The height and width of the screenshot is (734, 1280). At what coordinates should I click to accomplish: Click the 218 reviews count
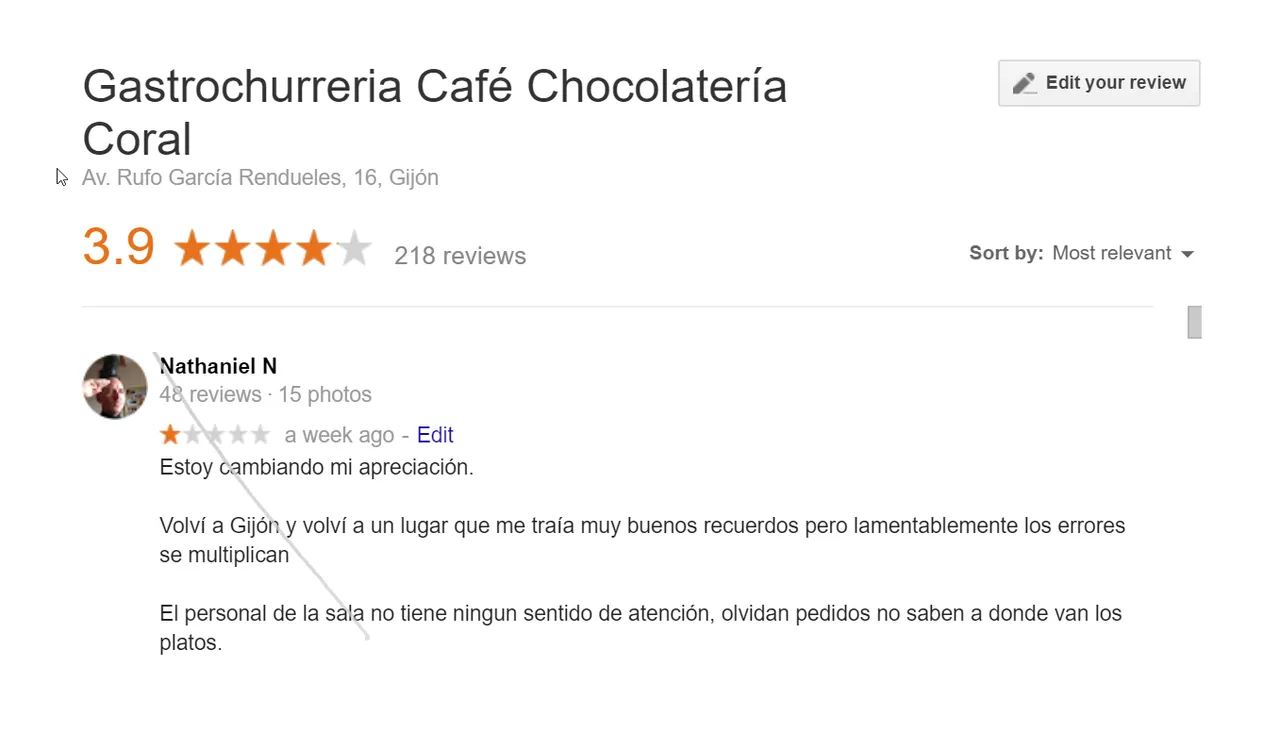[460, 256]
